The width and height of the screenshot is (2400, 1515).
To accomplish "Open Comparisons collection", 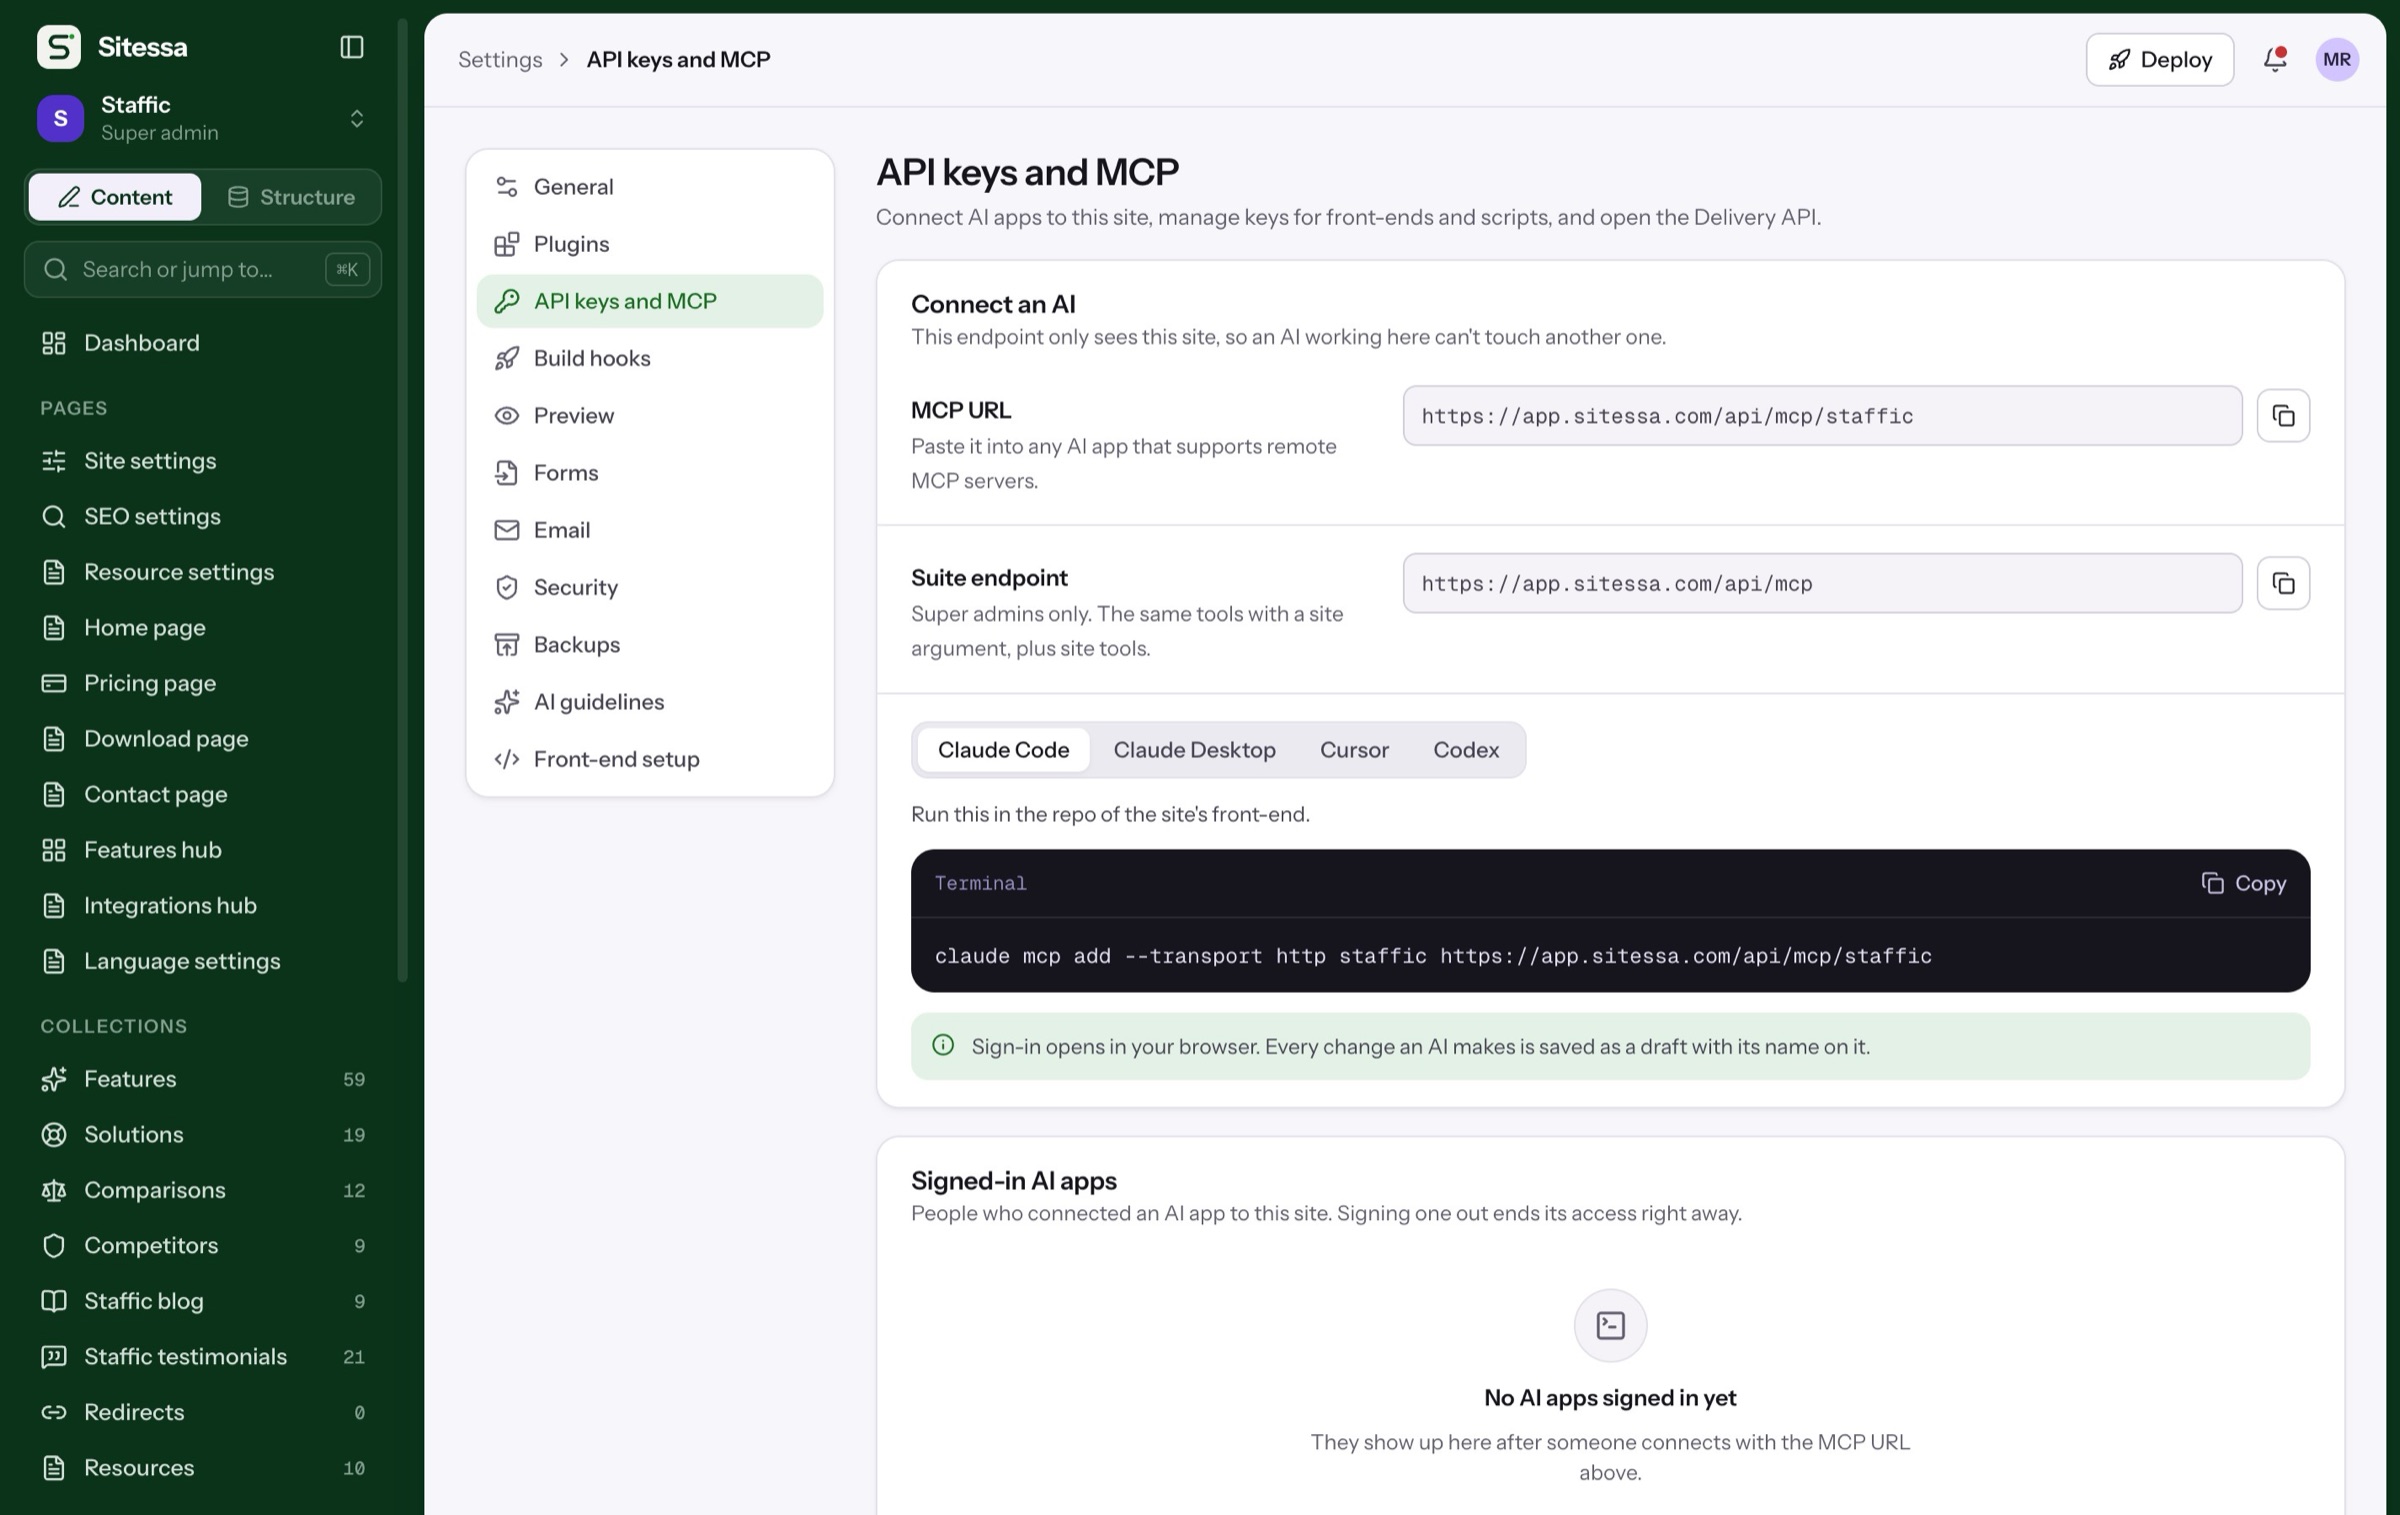I will (203, 1190).
